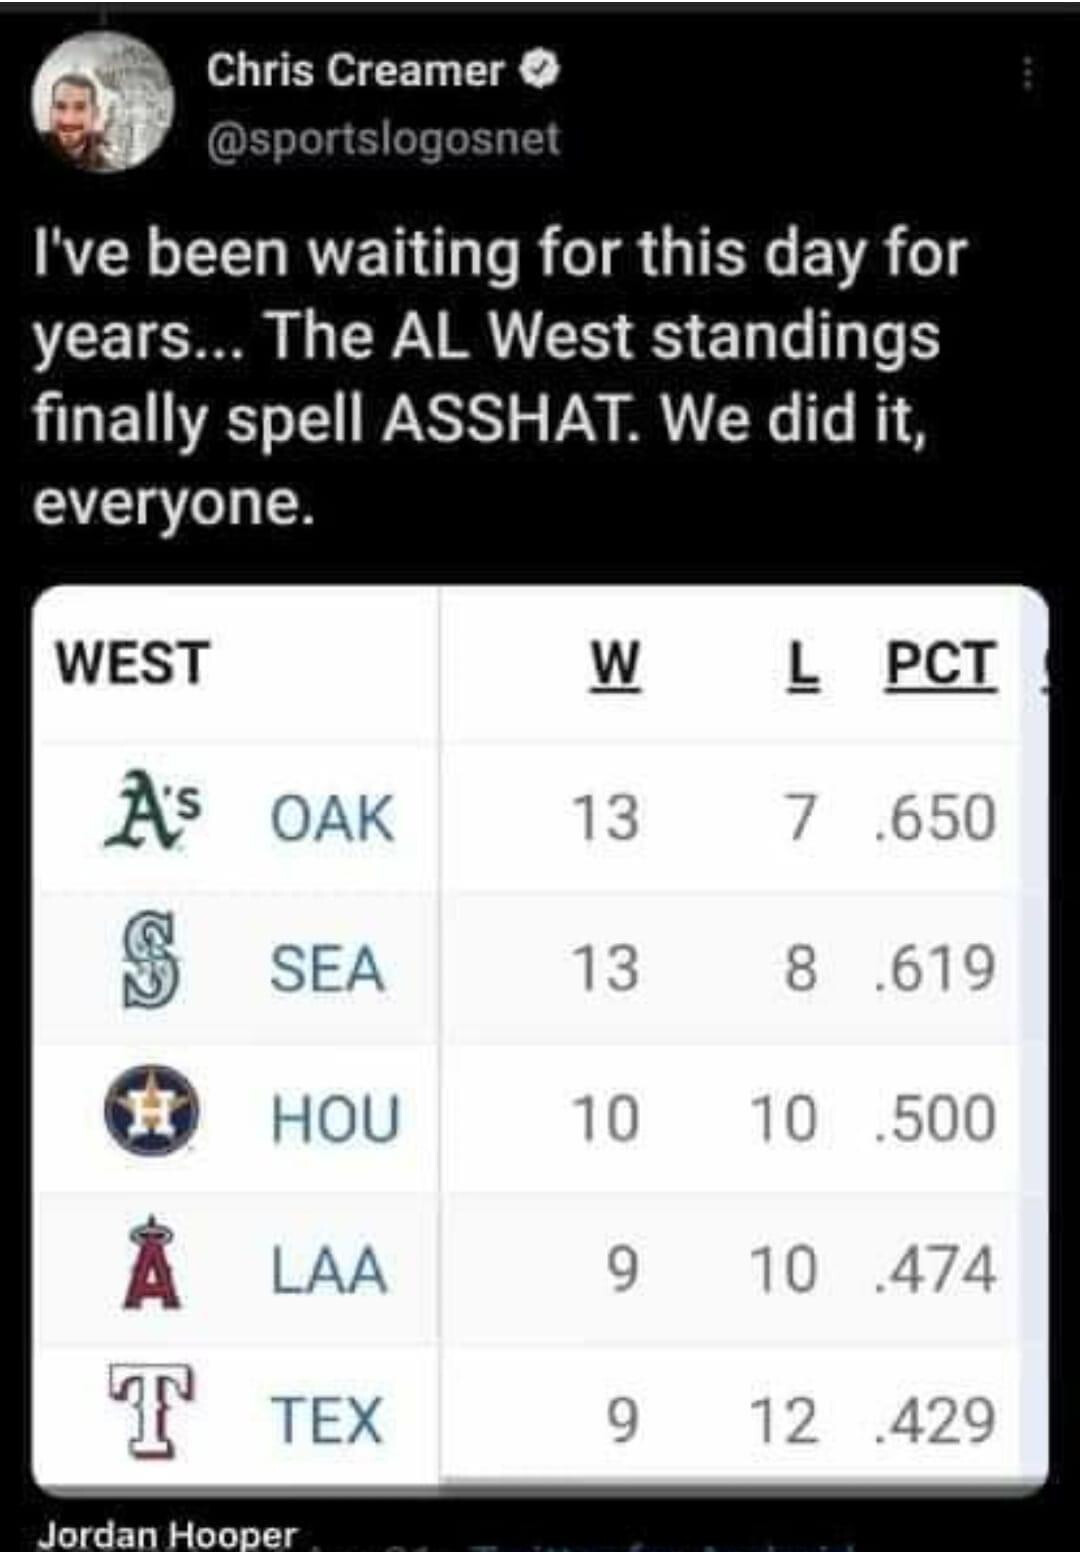Sort standings by the L column header
This screenshot has width=1080, height=1552.
(803, 664)
